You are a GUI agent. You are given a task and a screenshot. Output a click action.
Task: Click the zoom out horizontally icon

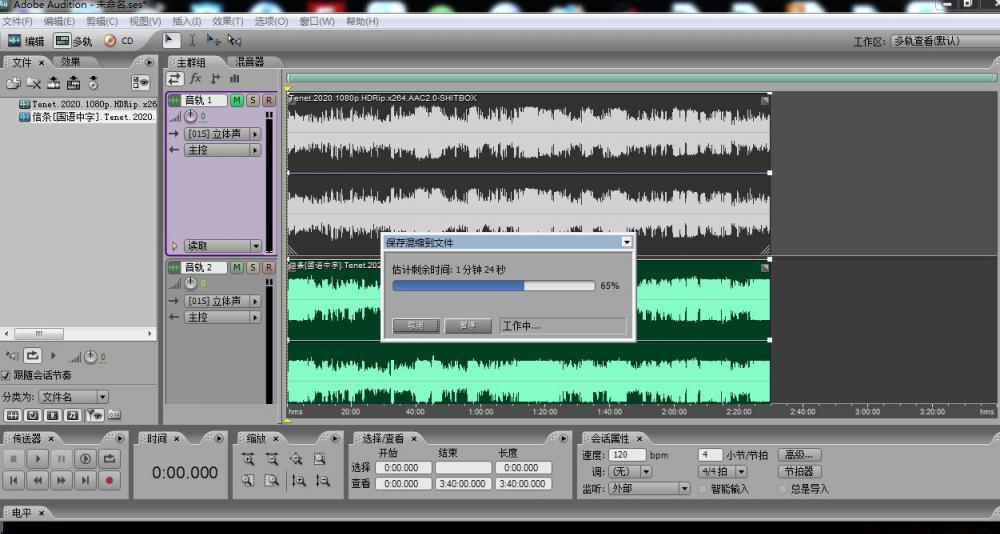272,458
